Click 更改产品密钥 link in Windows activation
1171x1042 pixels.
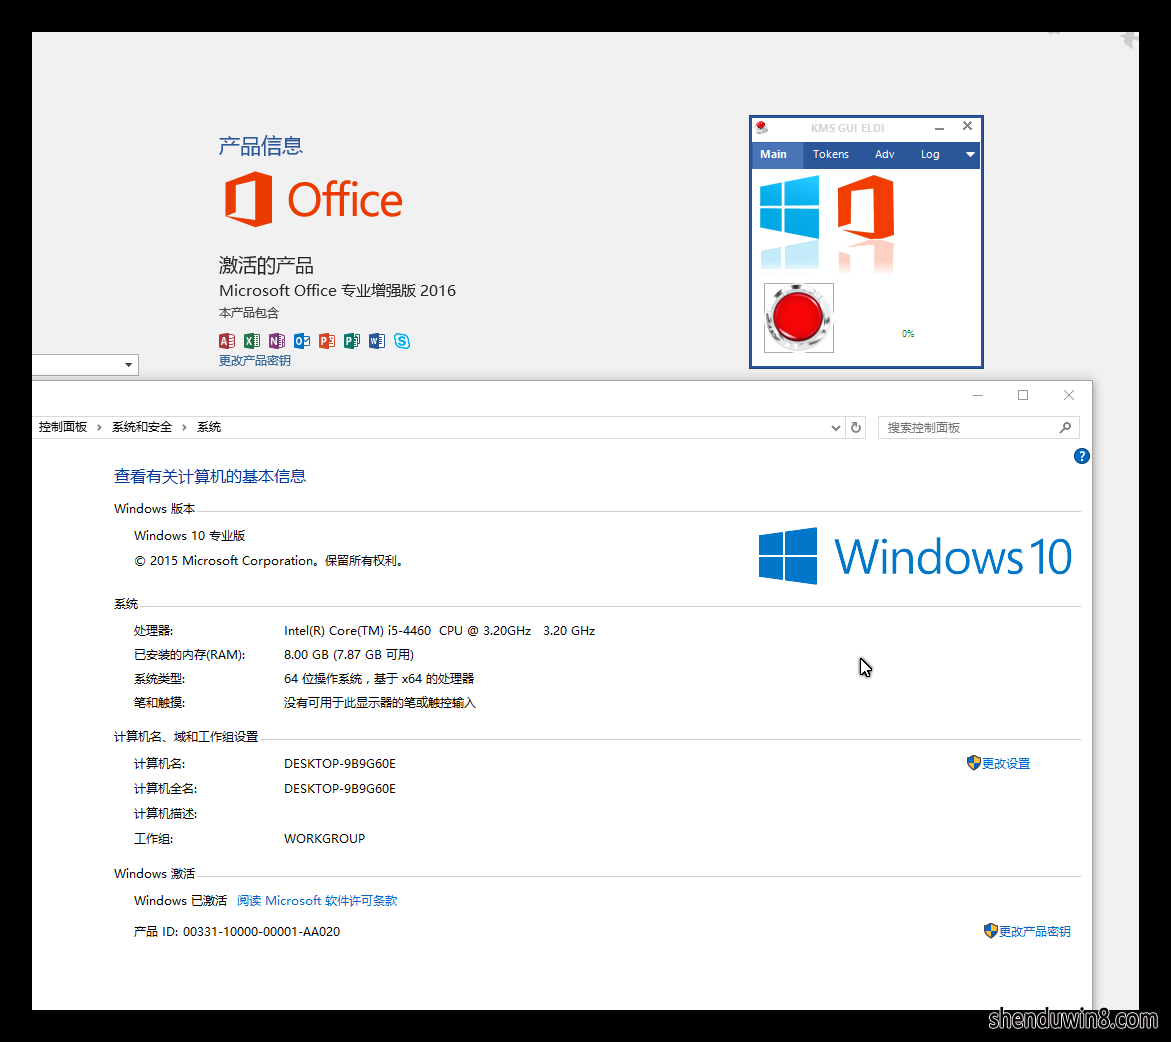coord(1034,931)
